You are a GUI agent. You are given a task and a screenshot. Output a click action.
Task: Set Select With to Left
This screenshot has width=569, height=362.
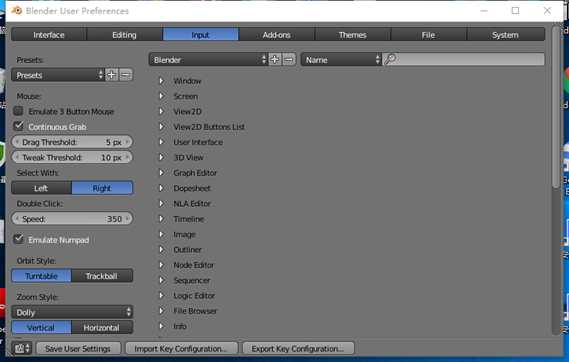(x=41, y=188)
